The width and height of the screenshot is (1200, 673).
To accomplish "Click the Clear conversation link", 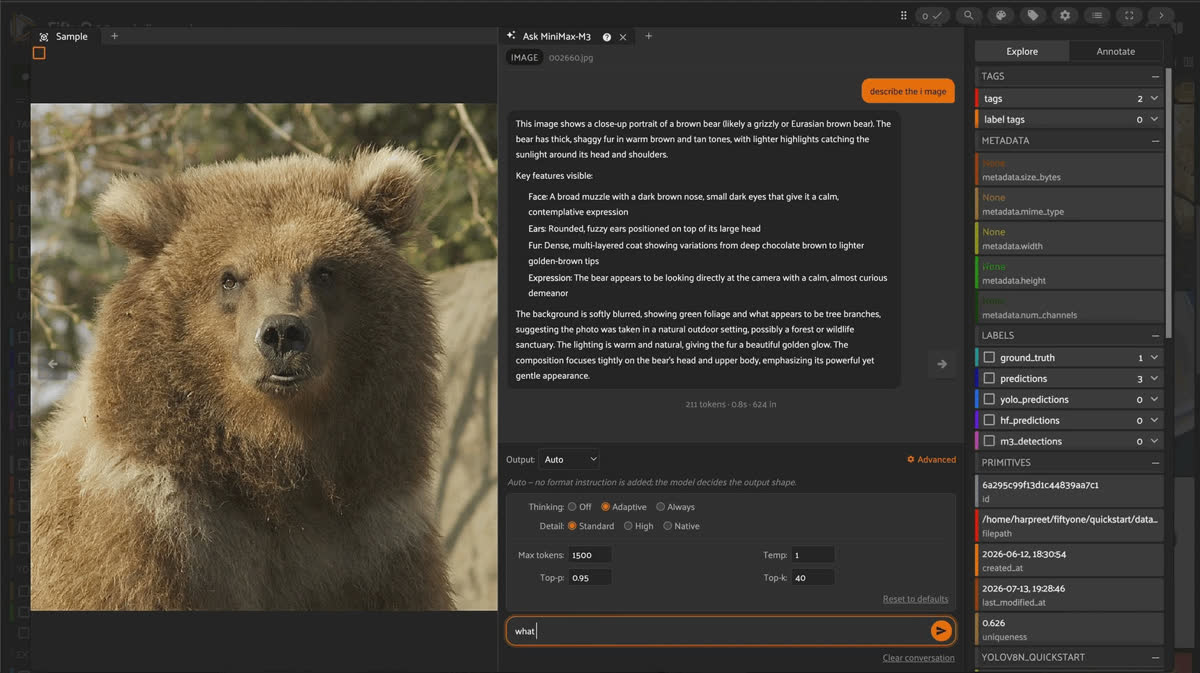I will (x=918, y=658).
